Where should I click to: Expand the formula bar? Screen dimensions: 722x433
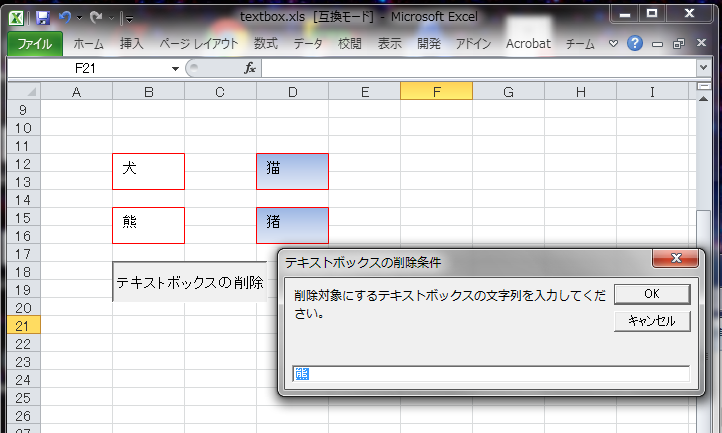point(703,68)
